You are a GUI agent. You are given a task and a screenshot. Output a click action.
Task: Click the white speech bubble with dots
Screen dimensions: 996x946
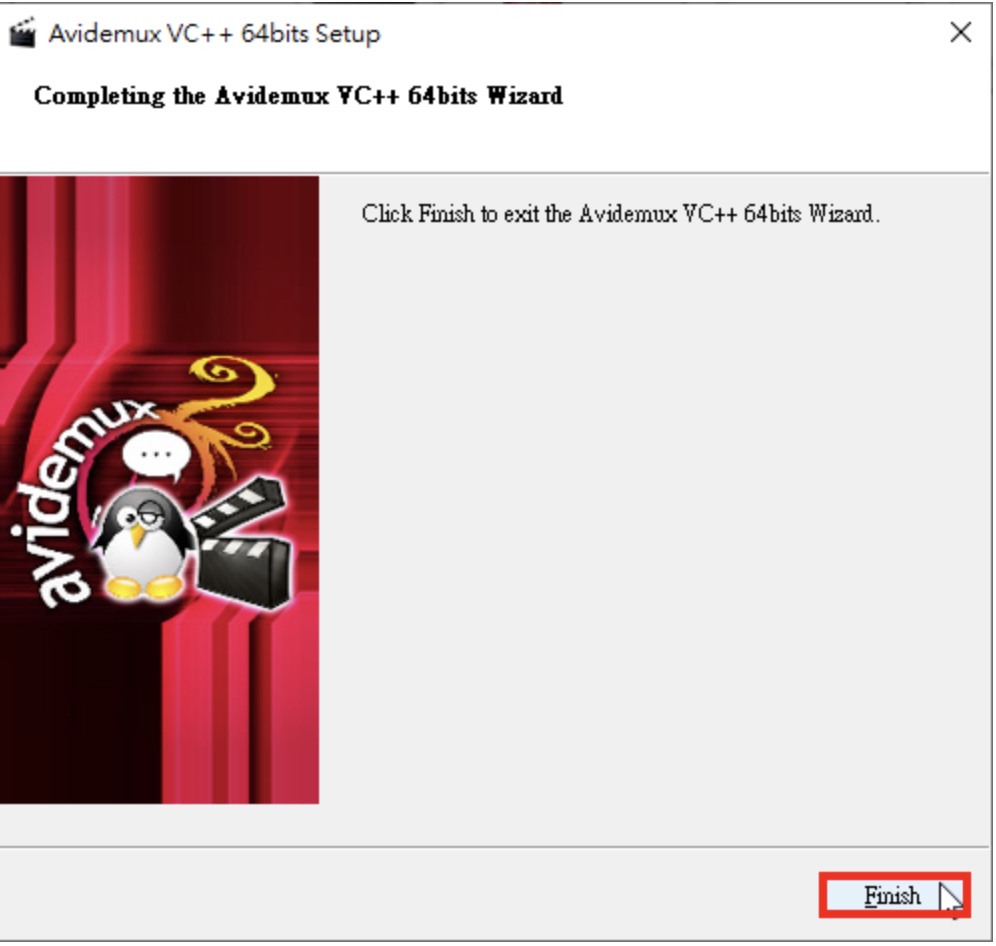tap(156, 456)
